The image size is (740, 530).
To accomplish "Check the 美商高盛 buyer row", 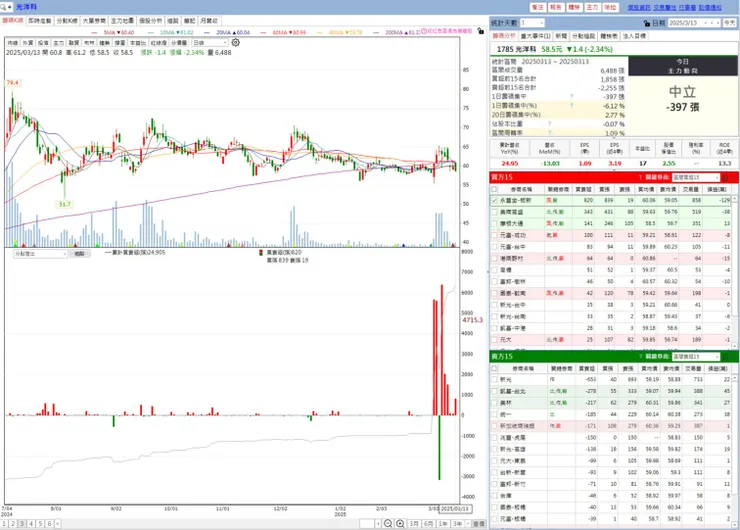I will click(x=494, y=212).
